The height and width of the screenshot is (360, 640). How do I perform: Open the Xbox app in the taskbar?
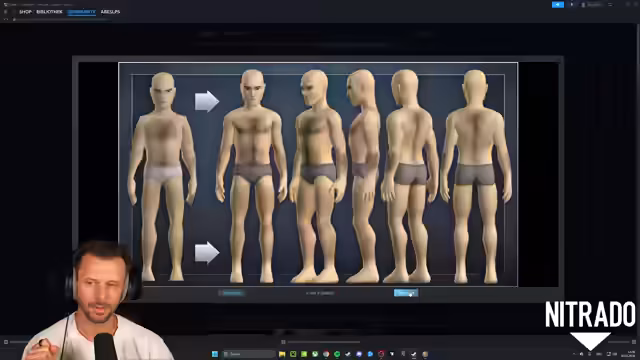tap(315, 354)
